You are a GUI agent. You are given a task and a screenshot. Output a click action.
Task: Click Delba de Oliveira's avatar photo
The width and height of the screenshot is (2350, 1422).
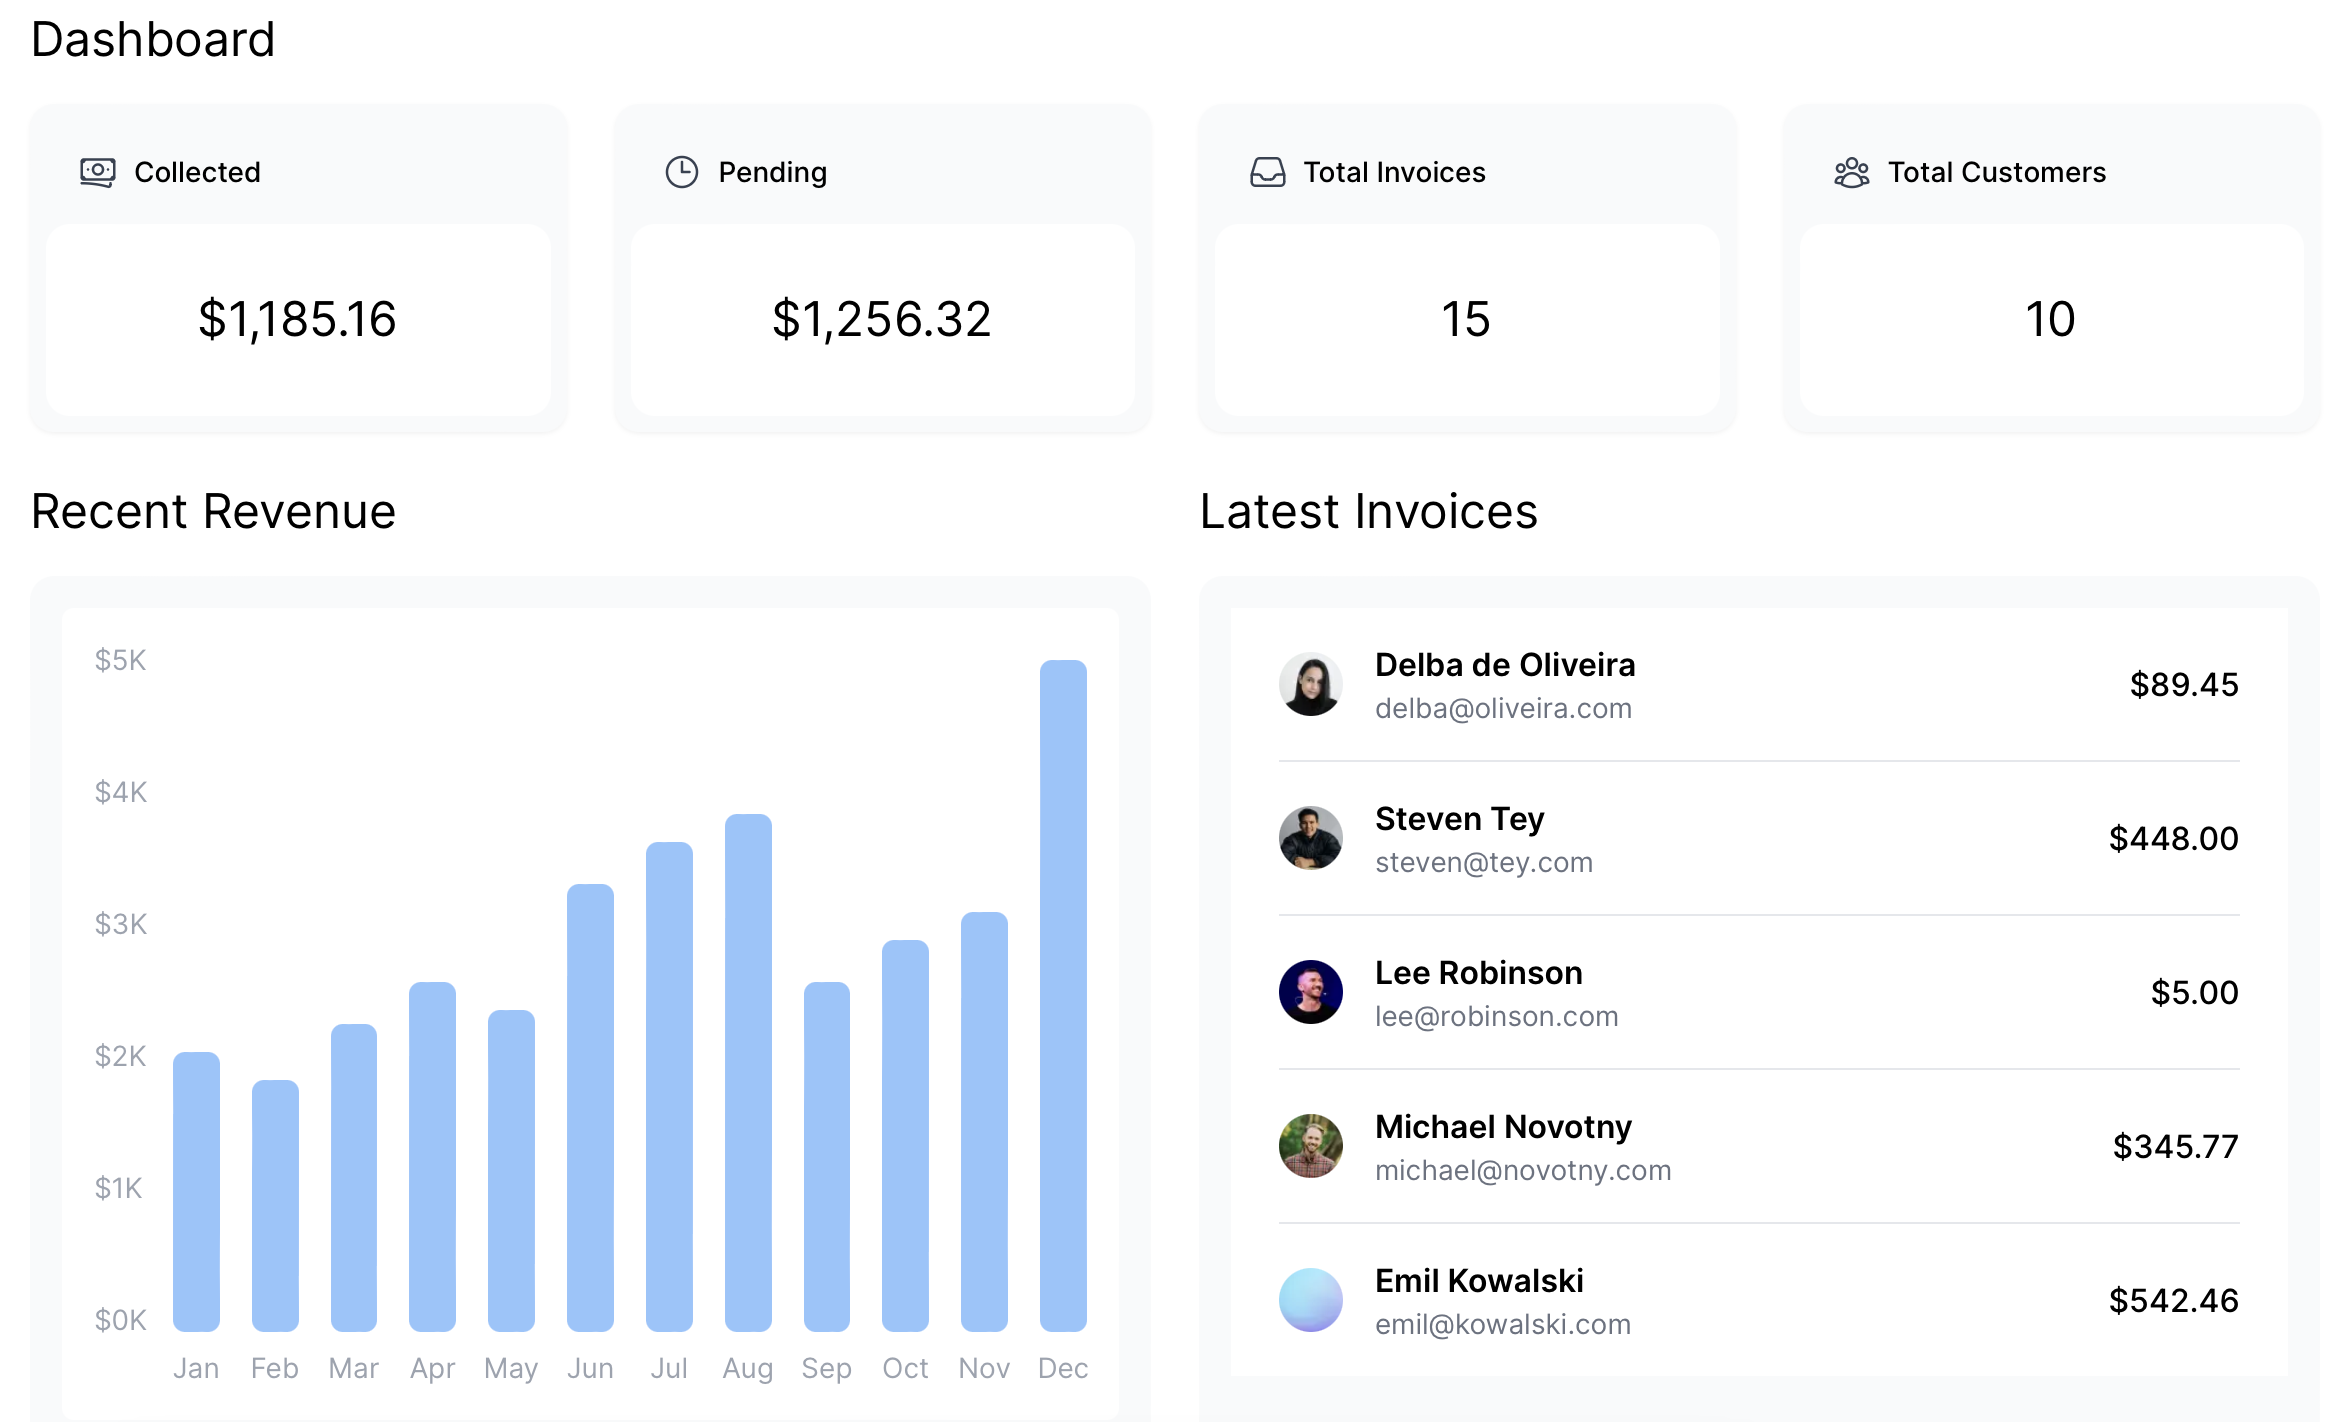tap(1310, 685)
